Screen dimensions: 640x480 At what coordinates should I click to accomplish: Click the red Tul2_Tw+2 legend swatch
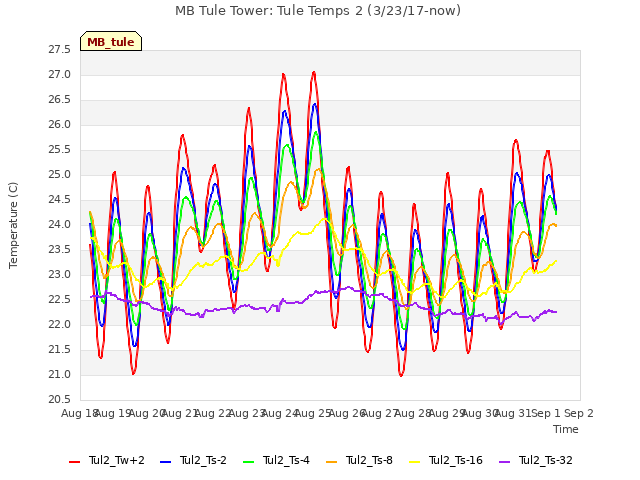coord(74,462)
